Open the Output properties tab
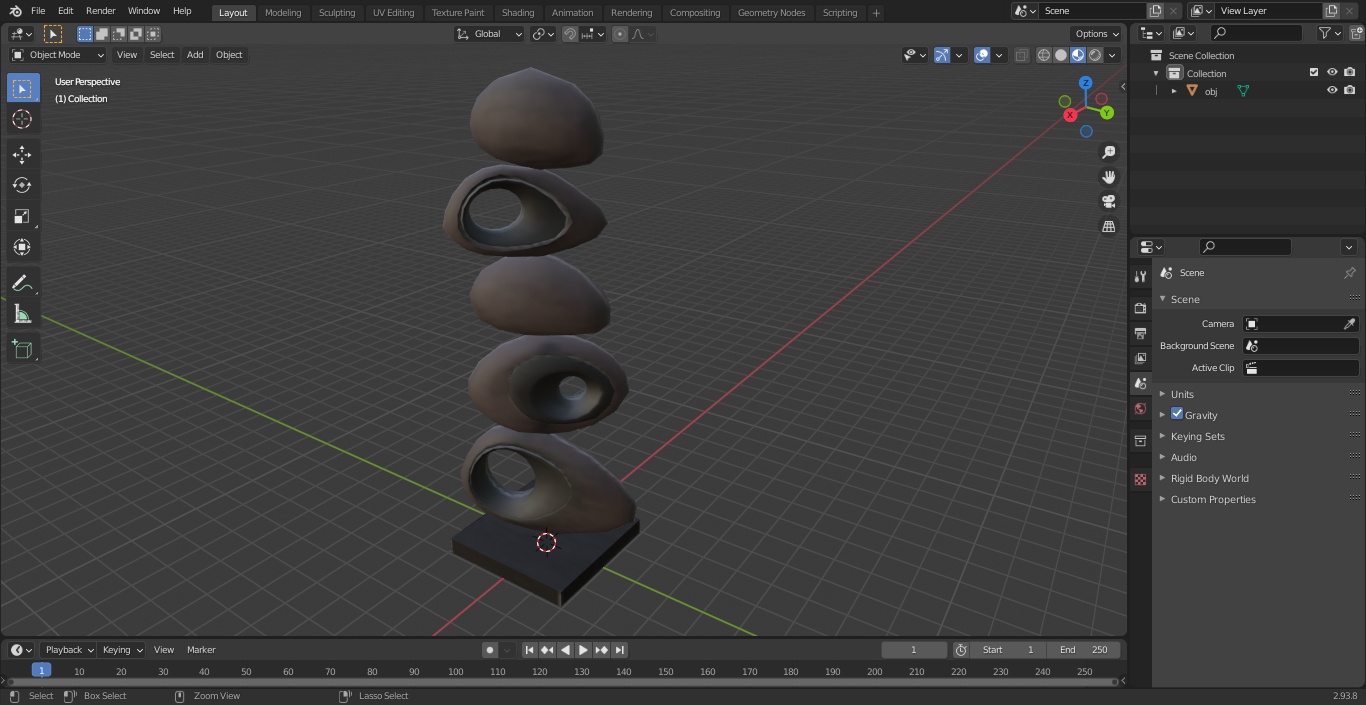Image resolution: width=1366 pixels, height=705 pixels. pos(1140,333)
